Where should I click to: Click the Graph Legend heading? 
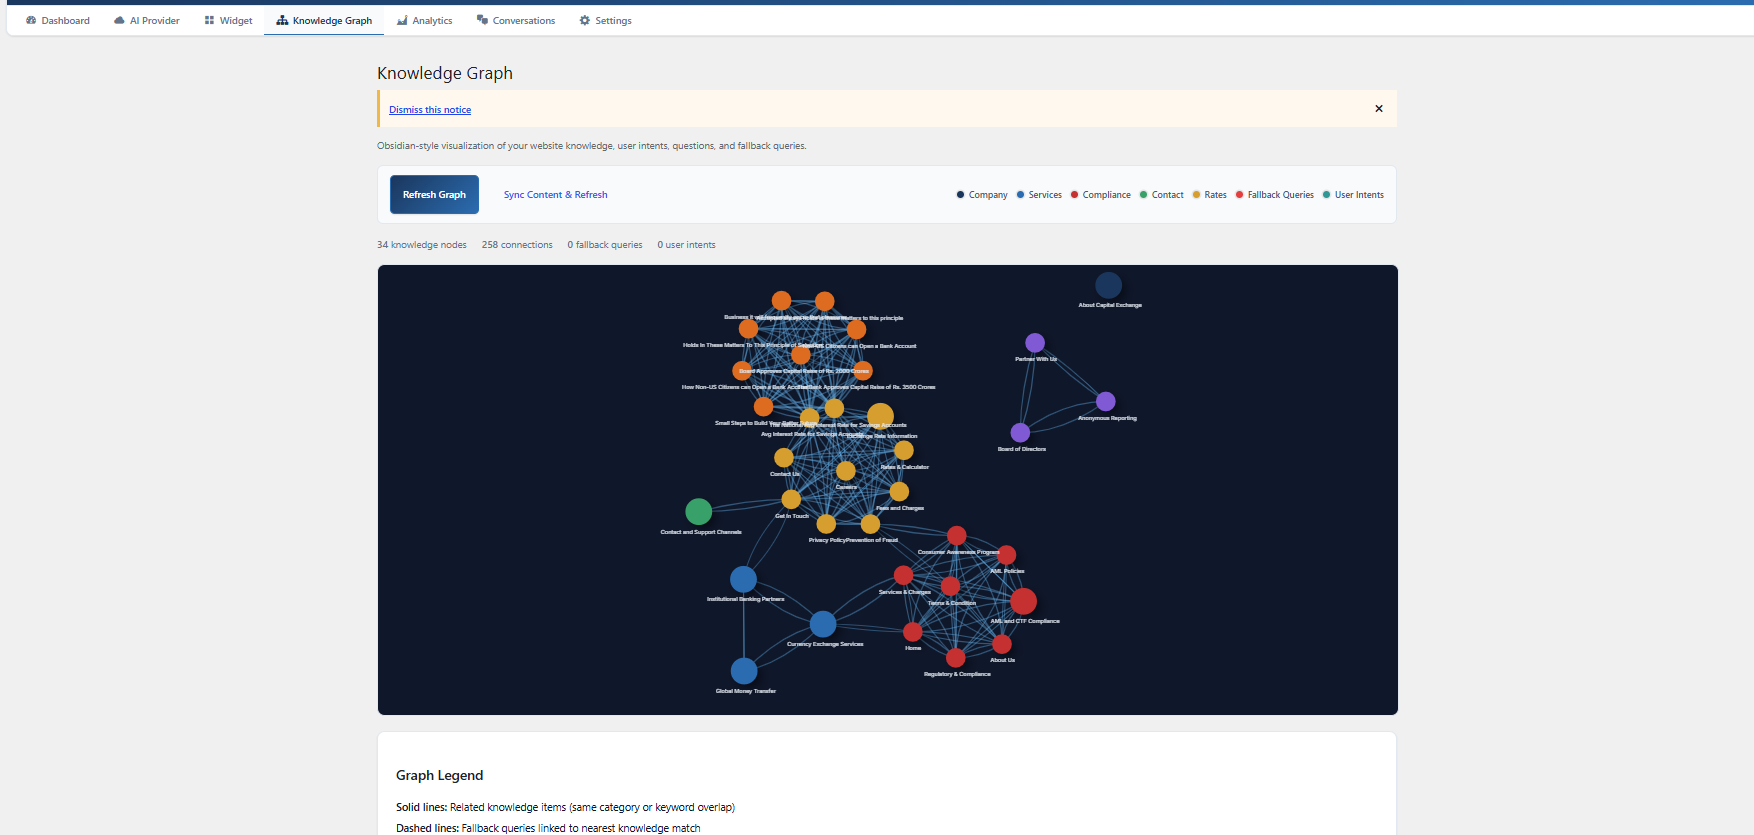tap(440, 775)
